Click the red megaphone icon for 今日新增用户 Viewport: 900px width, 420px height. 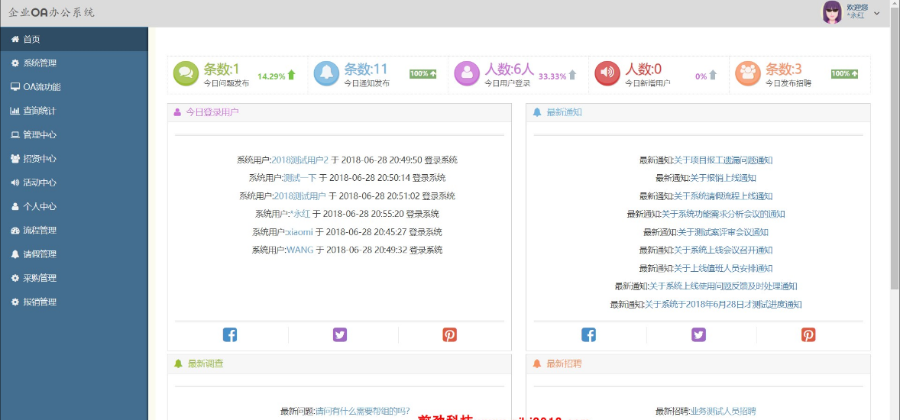(x=607, y=73)
